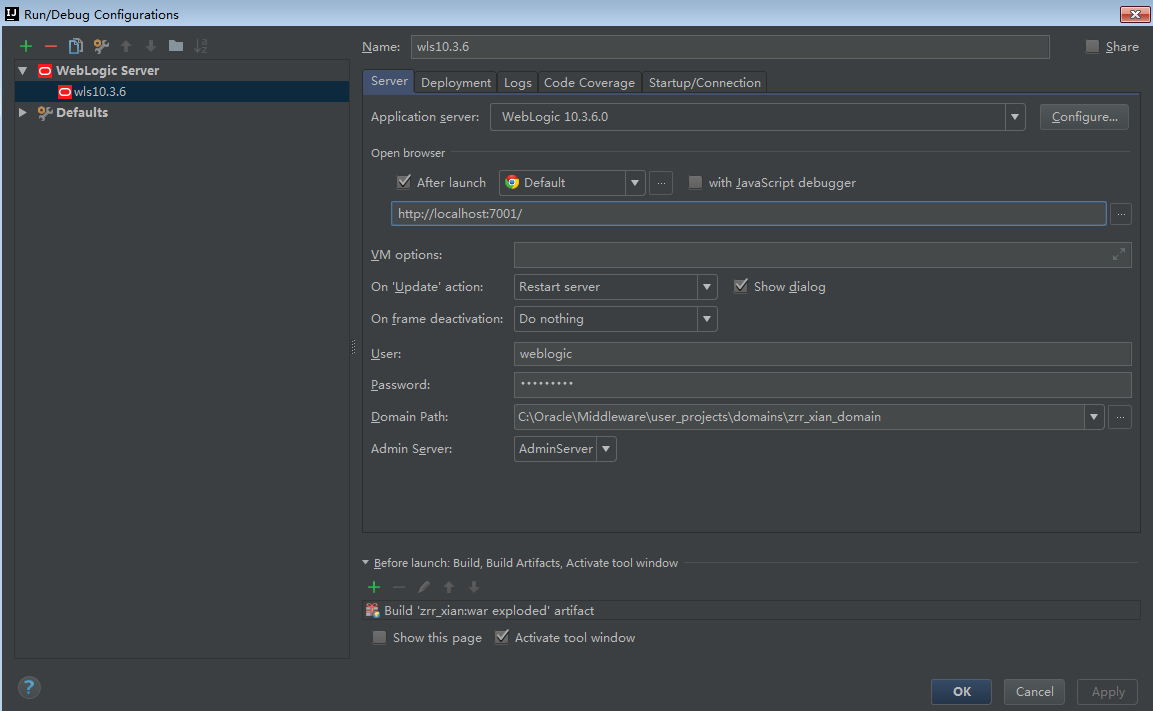
Task: Open the Default browser dropdown
Action: click(635, 183)
